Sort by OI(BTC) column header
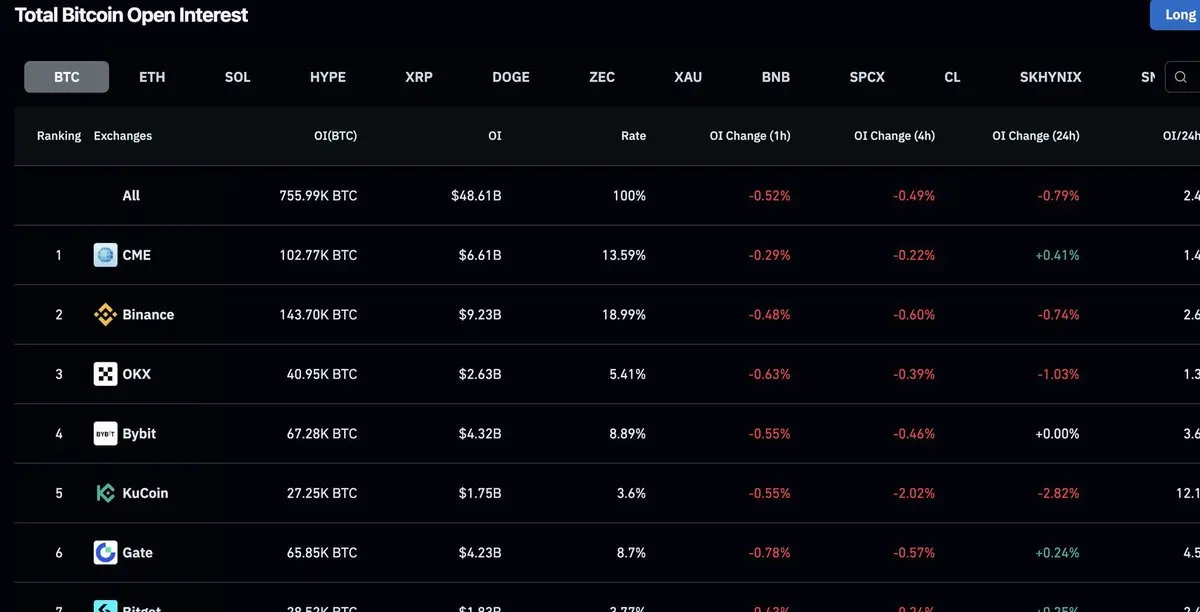The width and height of the screenshot is (1200, 612). point(335,136)
